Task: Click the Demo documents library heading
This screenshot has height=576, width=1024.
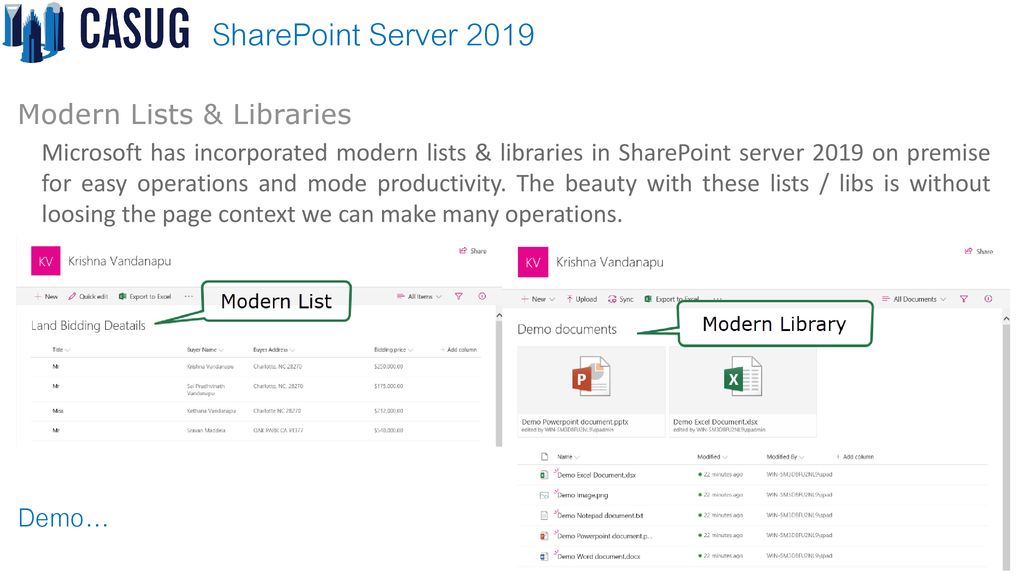Action: [x=567, y=330]
